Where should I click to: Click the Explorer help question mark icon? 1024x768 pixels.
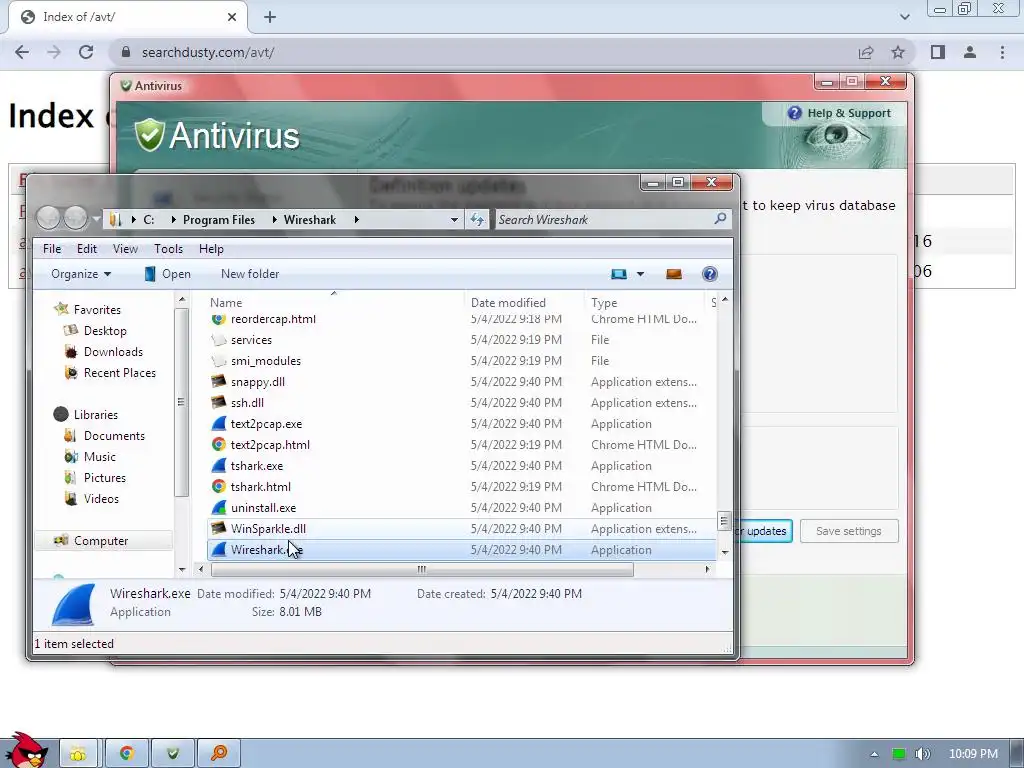(710, 274)
